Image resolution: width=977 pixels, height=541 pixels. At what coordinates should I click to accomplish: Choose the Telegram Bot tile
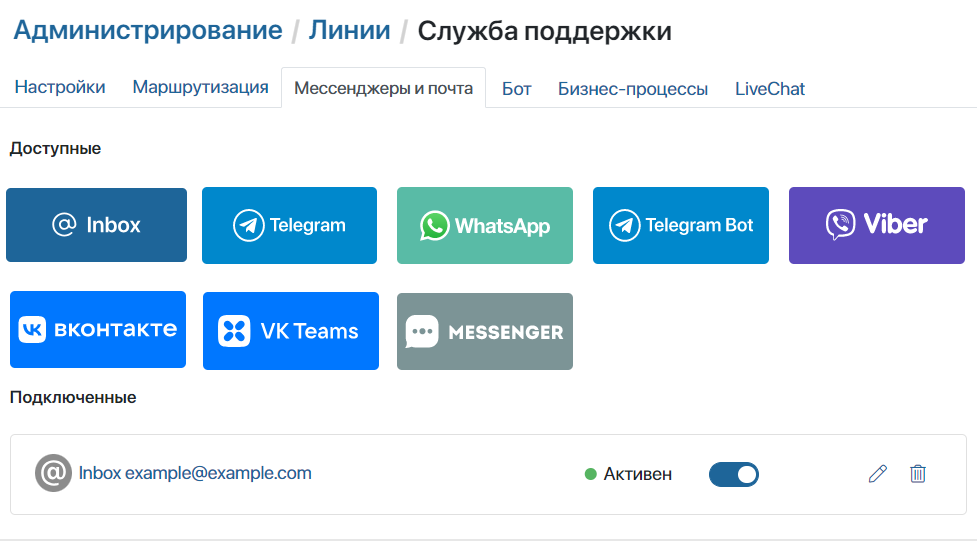pyautogui.click(x=680, y=226)
